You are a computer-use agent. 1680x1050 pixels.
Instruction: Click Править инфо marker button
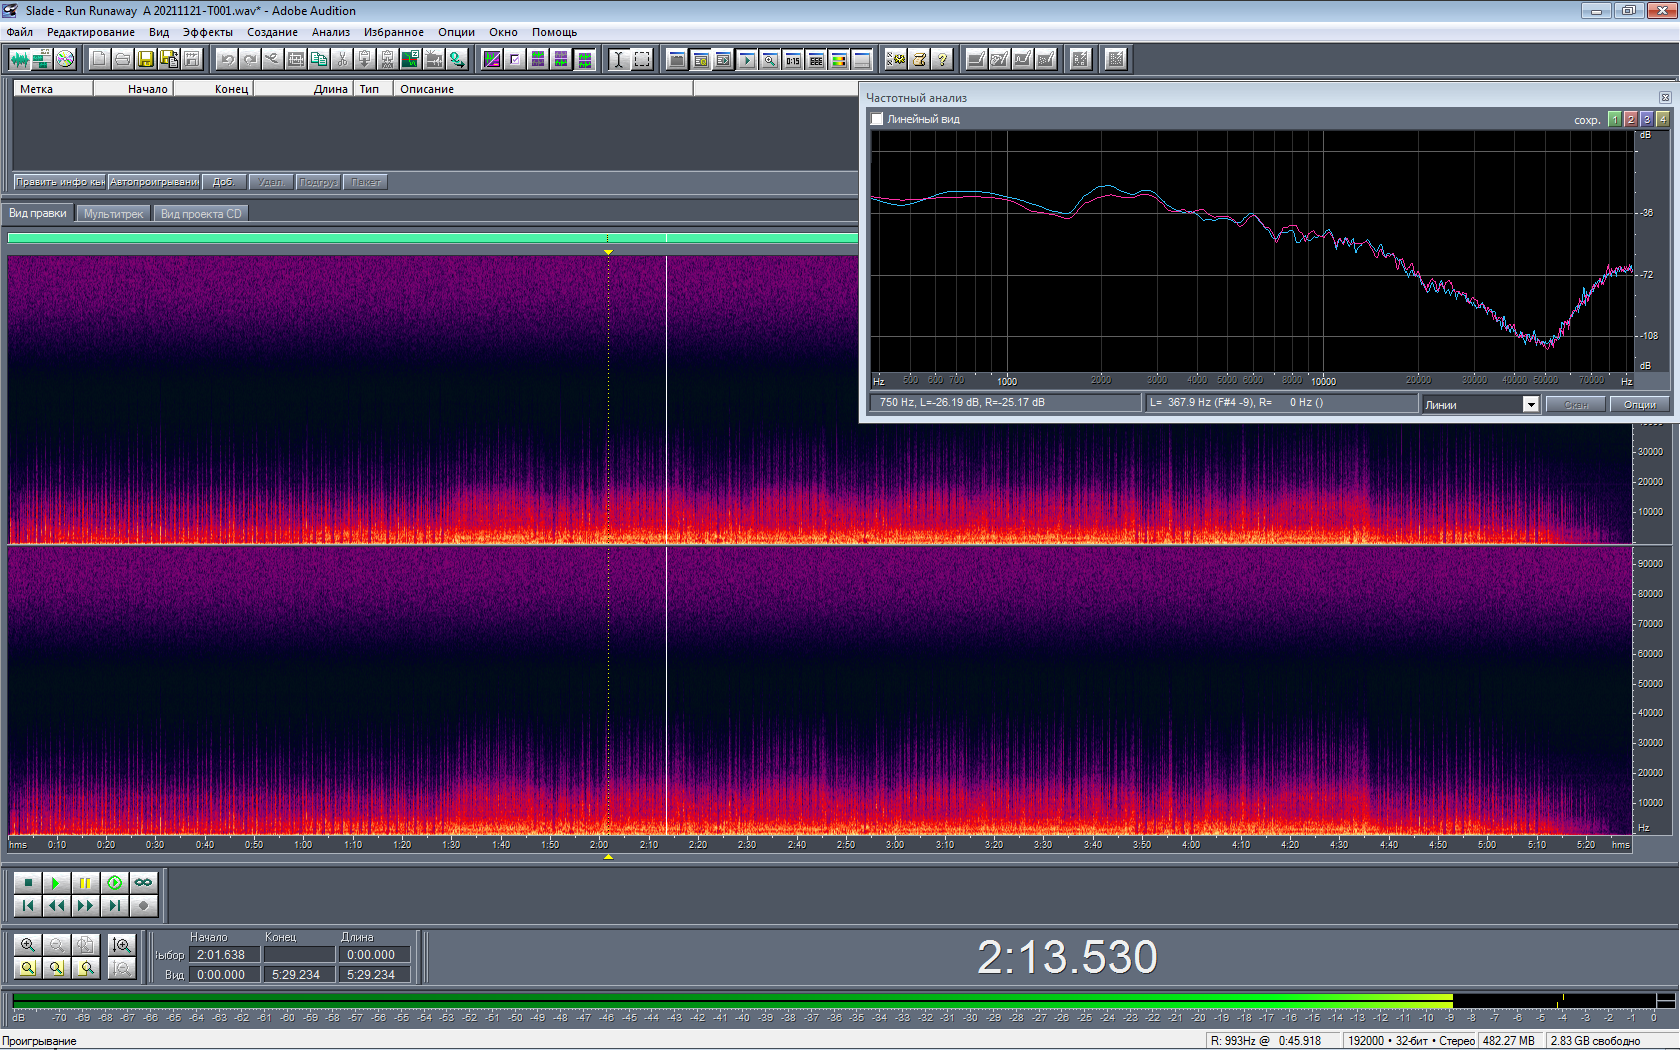coord(60,182)
